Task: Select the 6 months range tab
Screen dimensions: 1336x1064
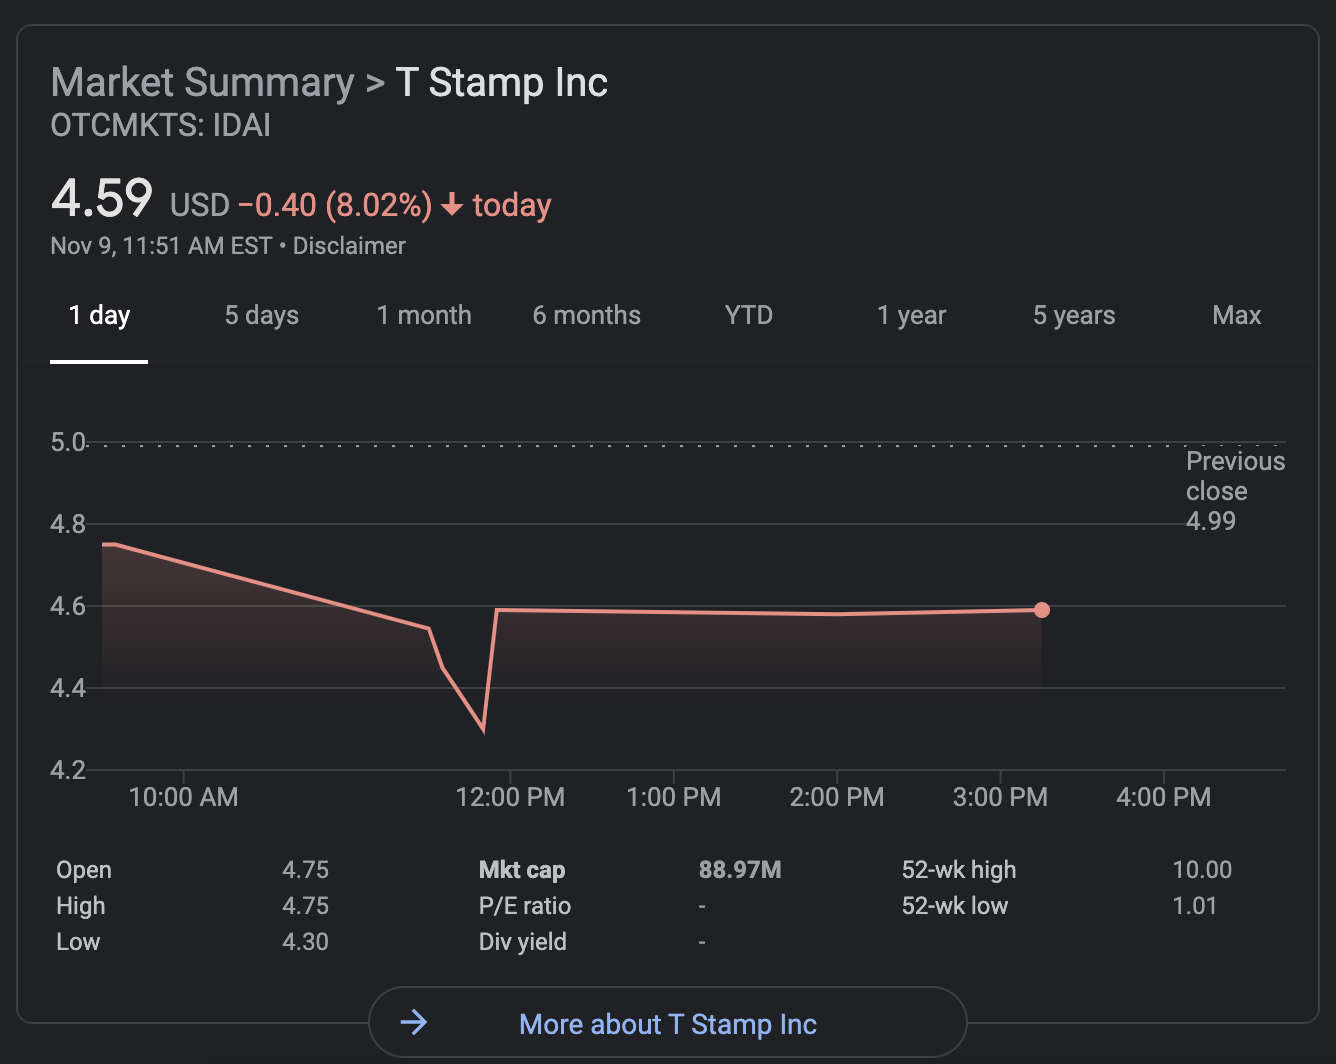Action: pos(587,315)
